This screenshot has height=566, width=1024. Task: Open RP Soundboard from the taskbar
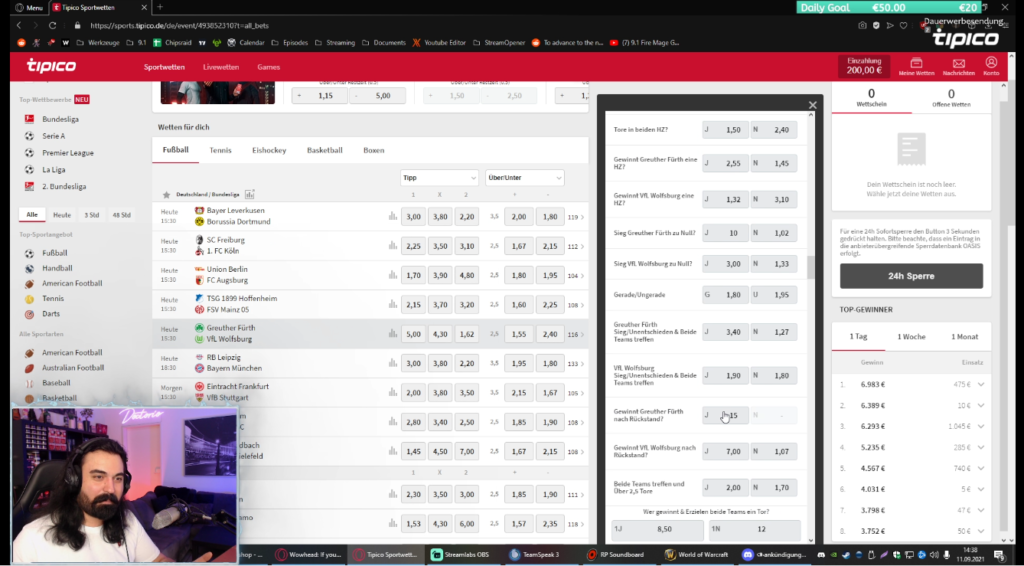615,554
